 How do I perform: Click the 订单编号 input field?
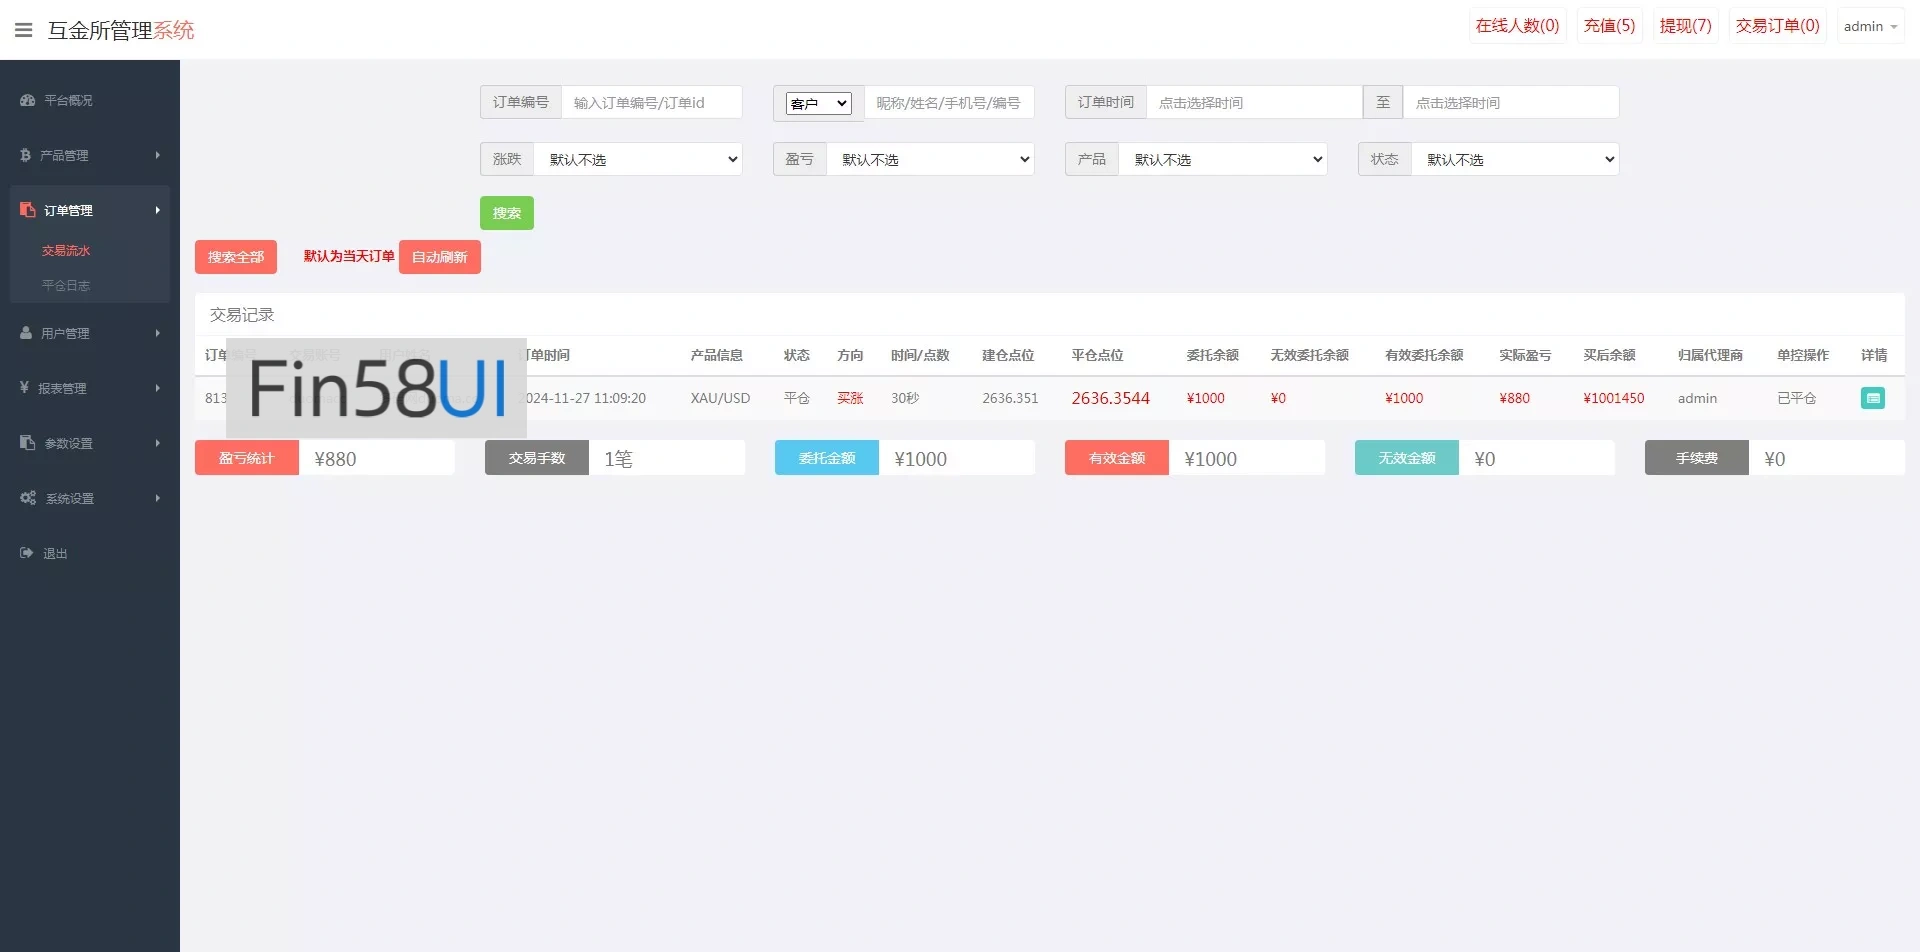pos(651,103)
